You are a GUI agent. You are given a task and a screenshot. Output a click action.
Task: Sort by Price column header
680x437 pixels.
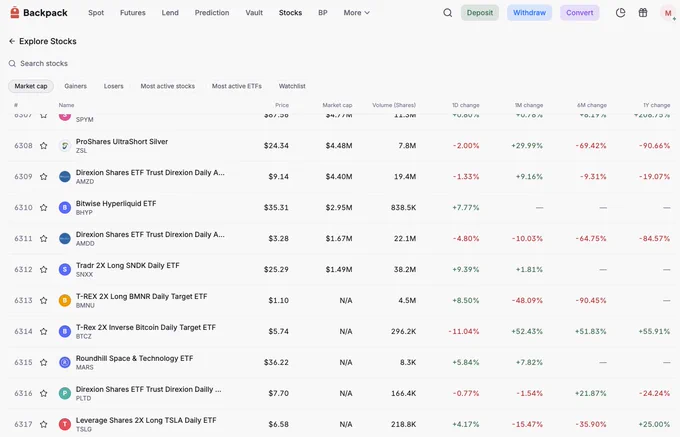[x=282, y=105]
